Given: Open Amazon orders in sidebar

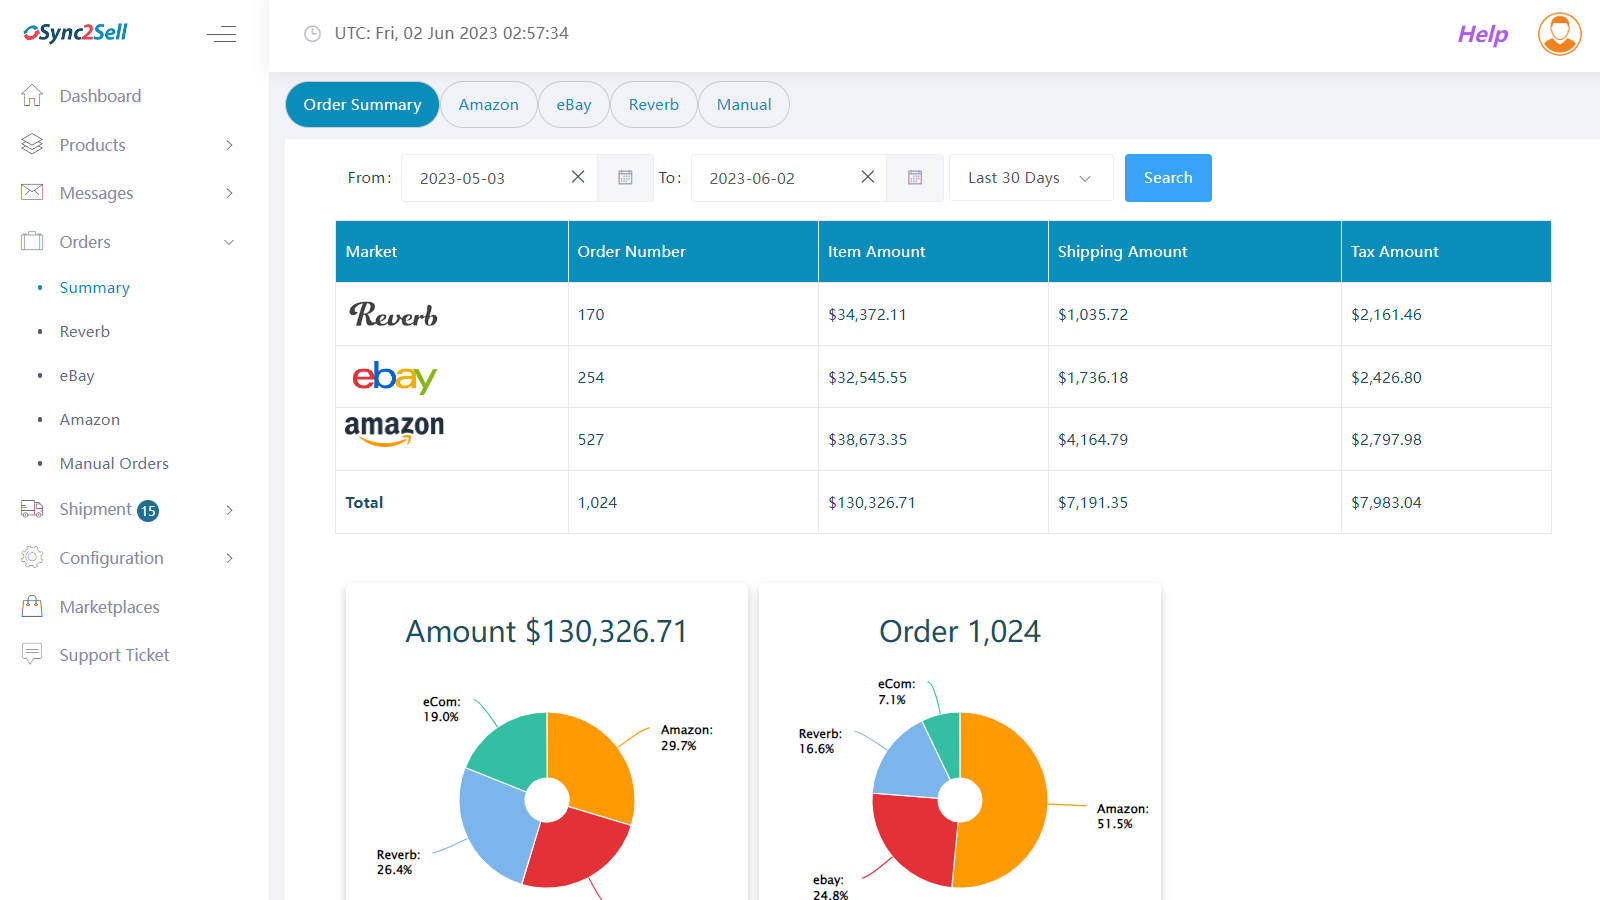Looking at the screenshot, I should pos(90,419).
